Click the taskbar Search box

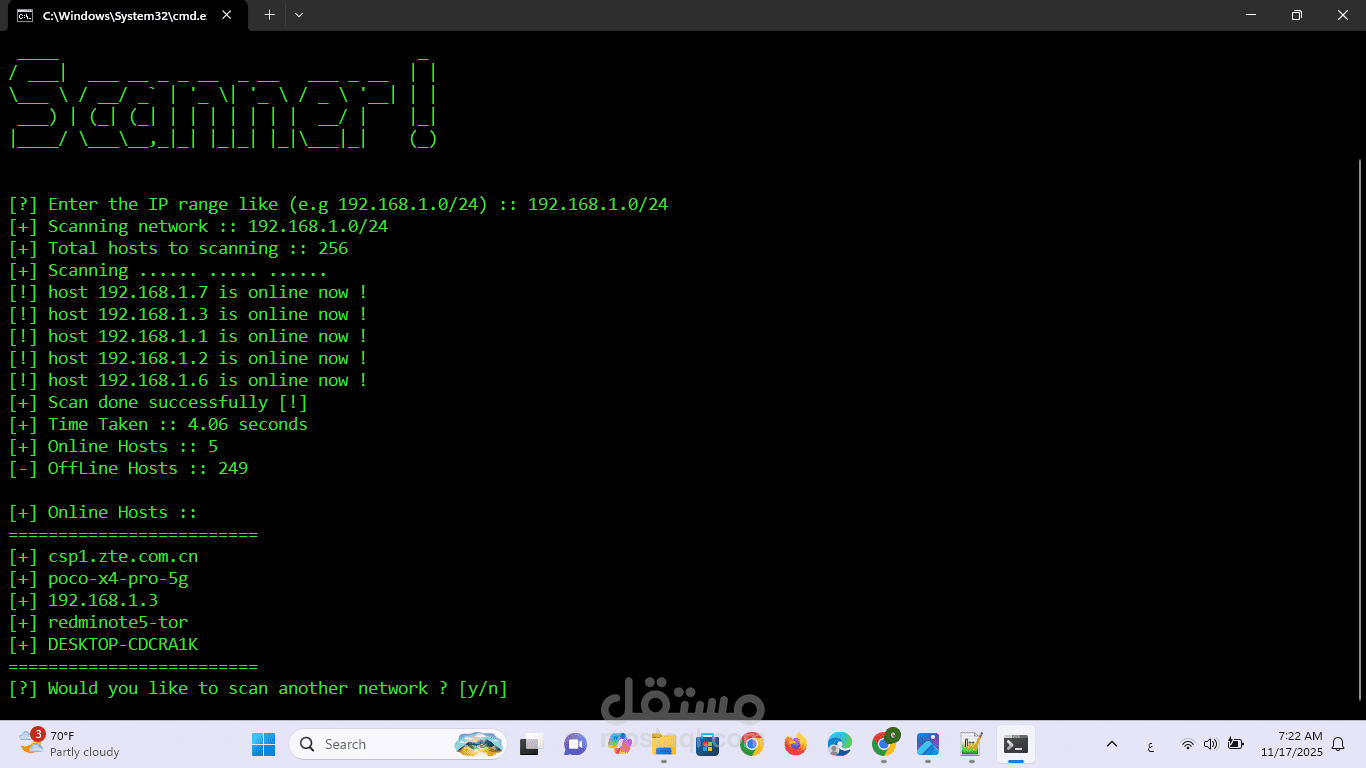398,744
